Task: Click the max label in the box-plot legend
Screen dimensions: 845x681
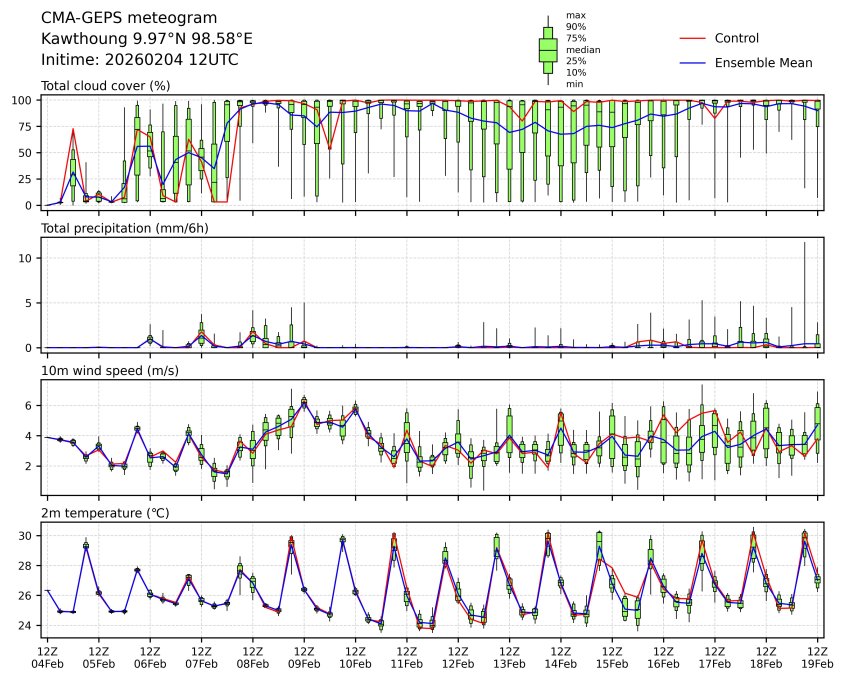Action: (573, 15)
